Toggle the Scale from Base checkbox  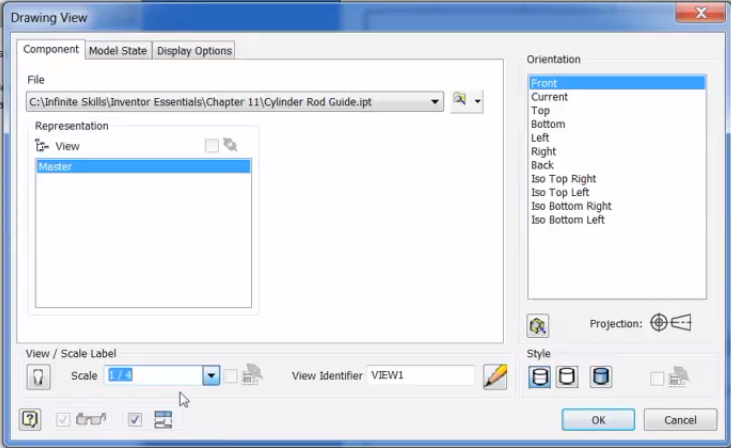tap(231, 376)
